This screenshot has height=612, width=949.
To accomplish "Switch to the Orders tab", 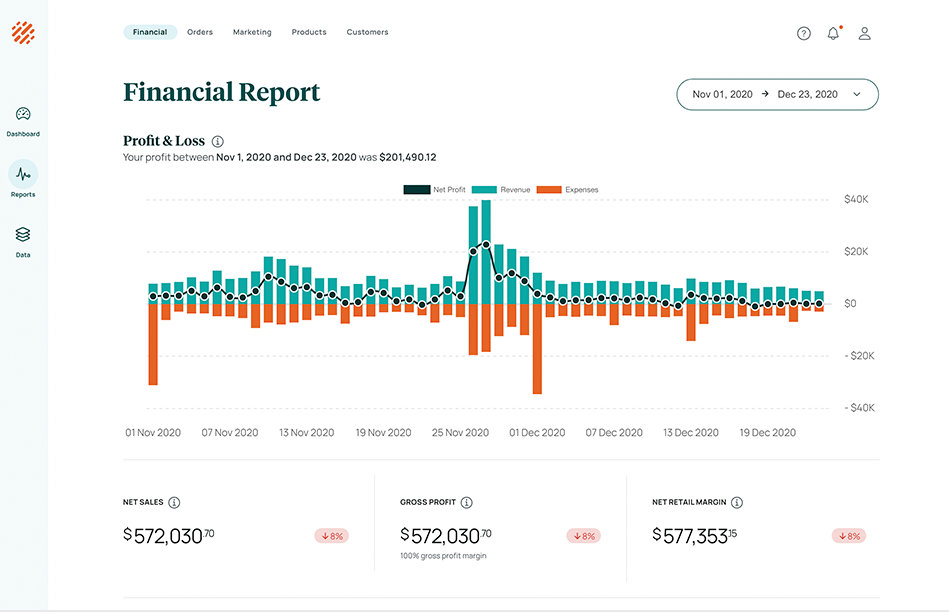I will pyautogui.click(x=199, y=31).
